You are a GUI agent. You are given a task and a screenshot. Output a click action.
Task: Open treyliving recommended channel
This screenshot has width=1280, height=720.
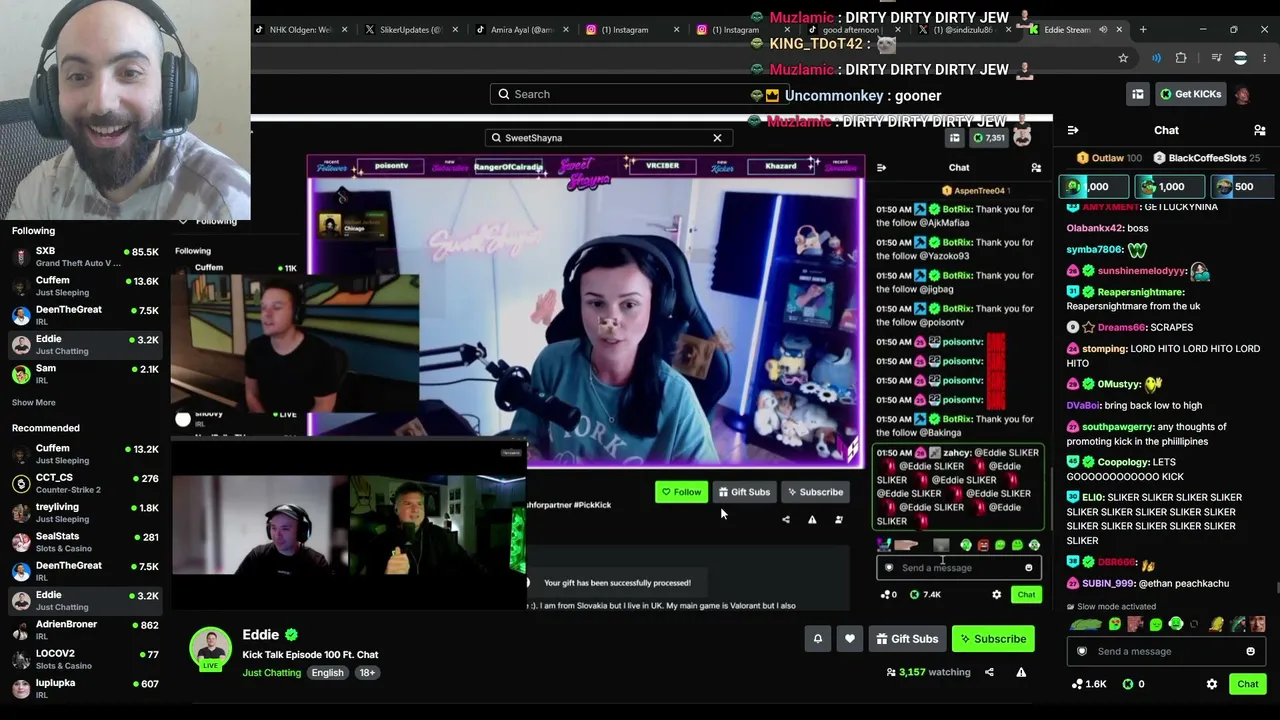pyautogui.click(x=85, y=513)
